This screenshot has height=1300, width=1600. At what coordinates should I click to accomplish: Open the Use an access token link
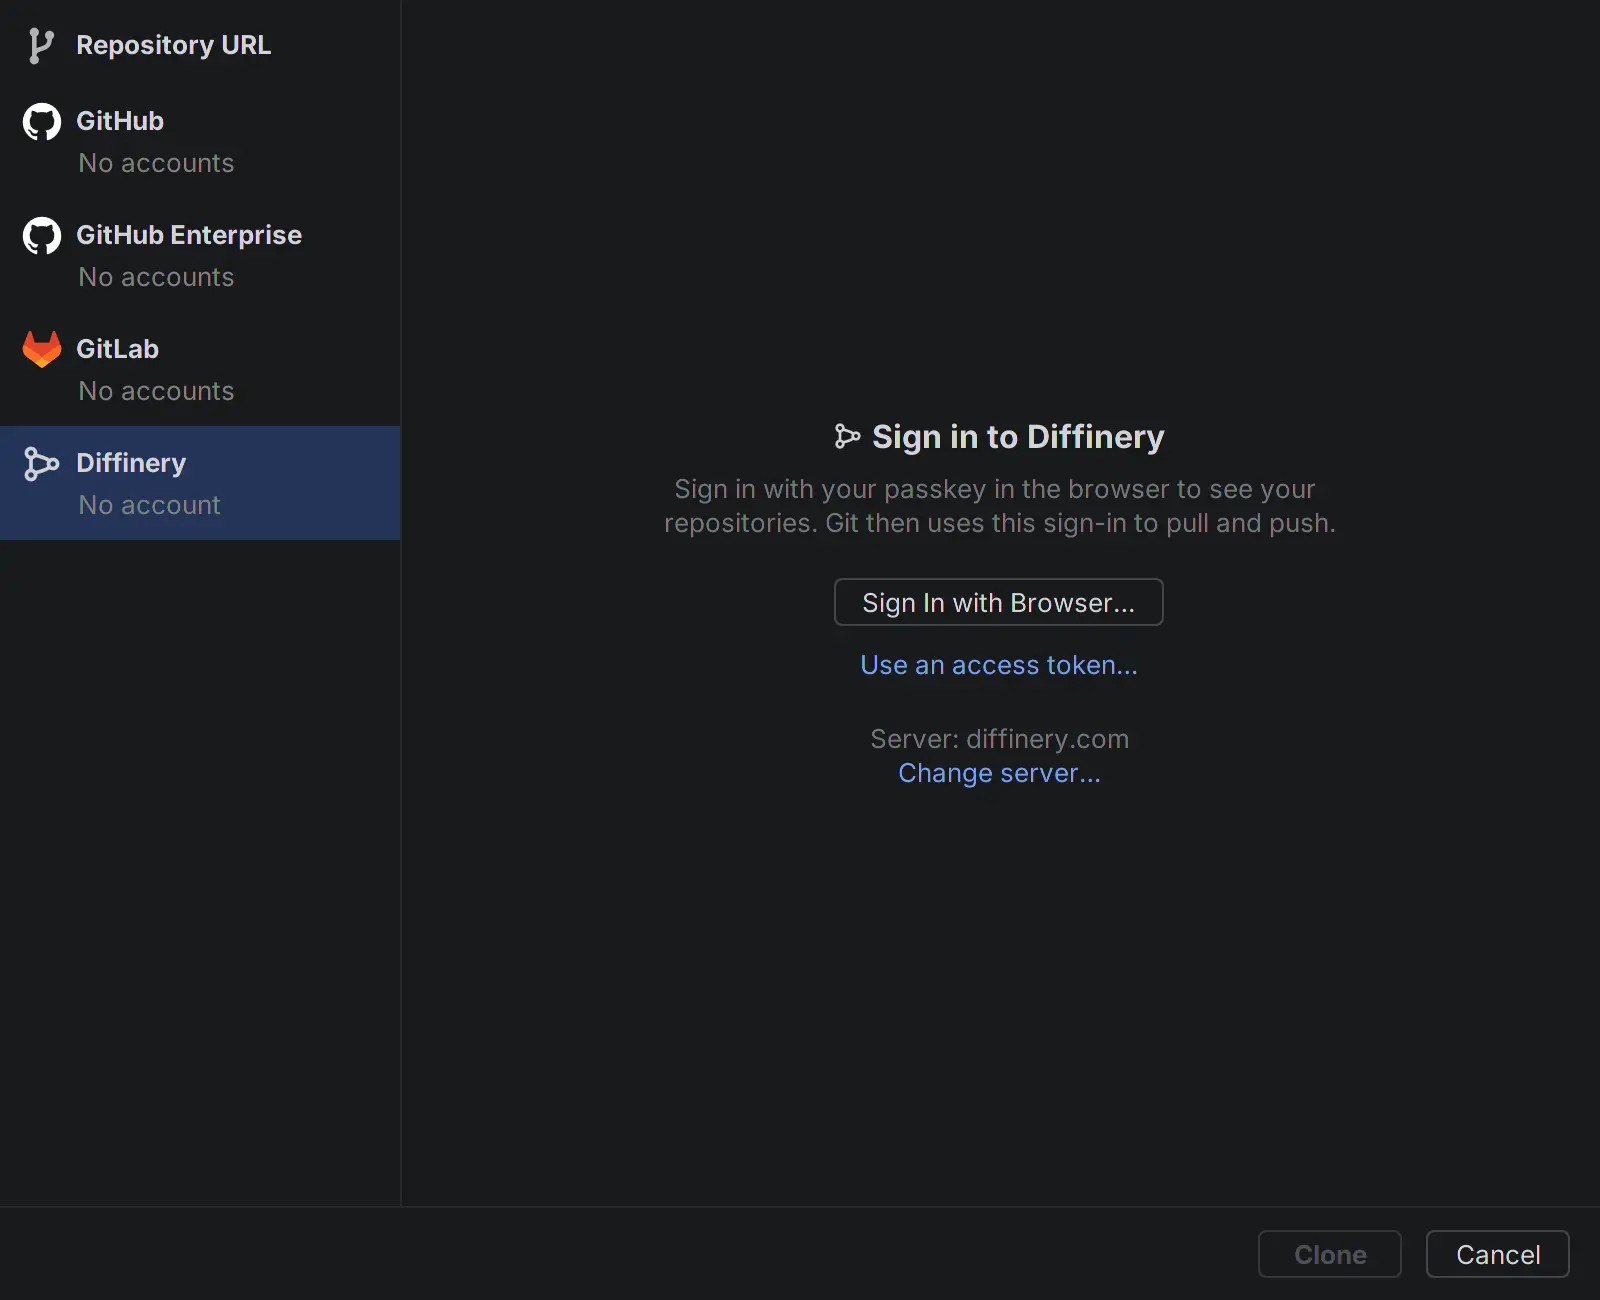tap(999, 665)
